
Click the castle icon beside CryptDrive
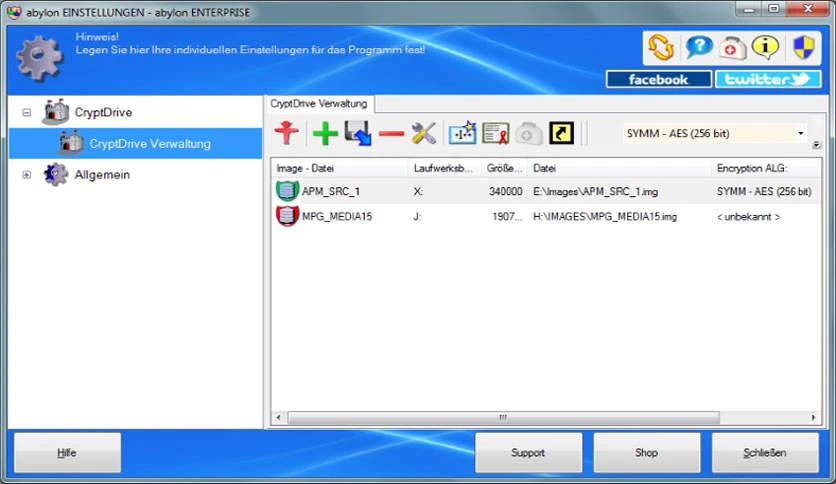pyautogui.click(x=56, y=112)
